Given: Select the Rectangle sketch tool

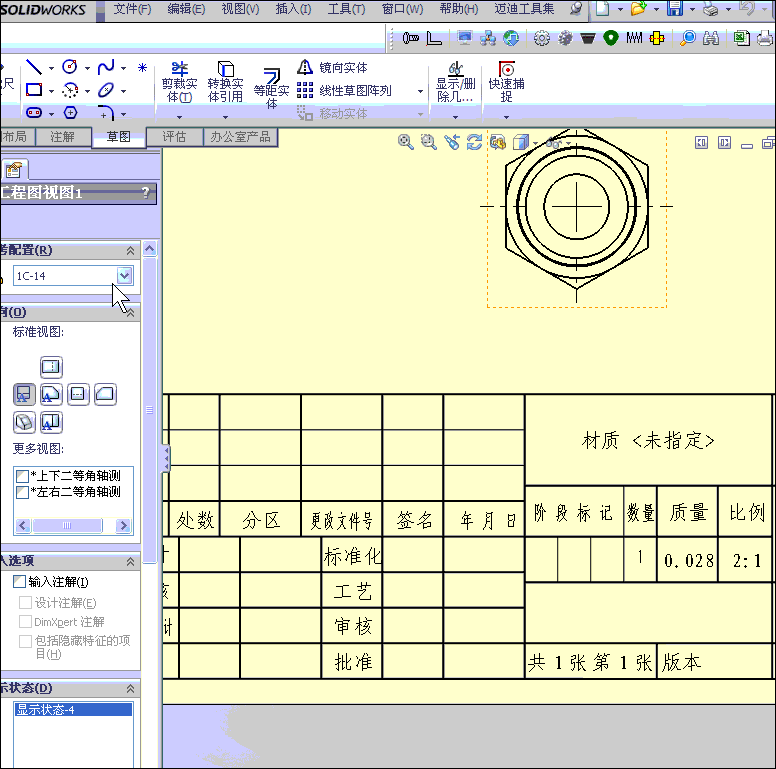Looking at the screenshot, I should click(34, 90).
